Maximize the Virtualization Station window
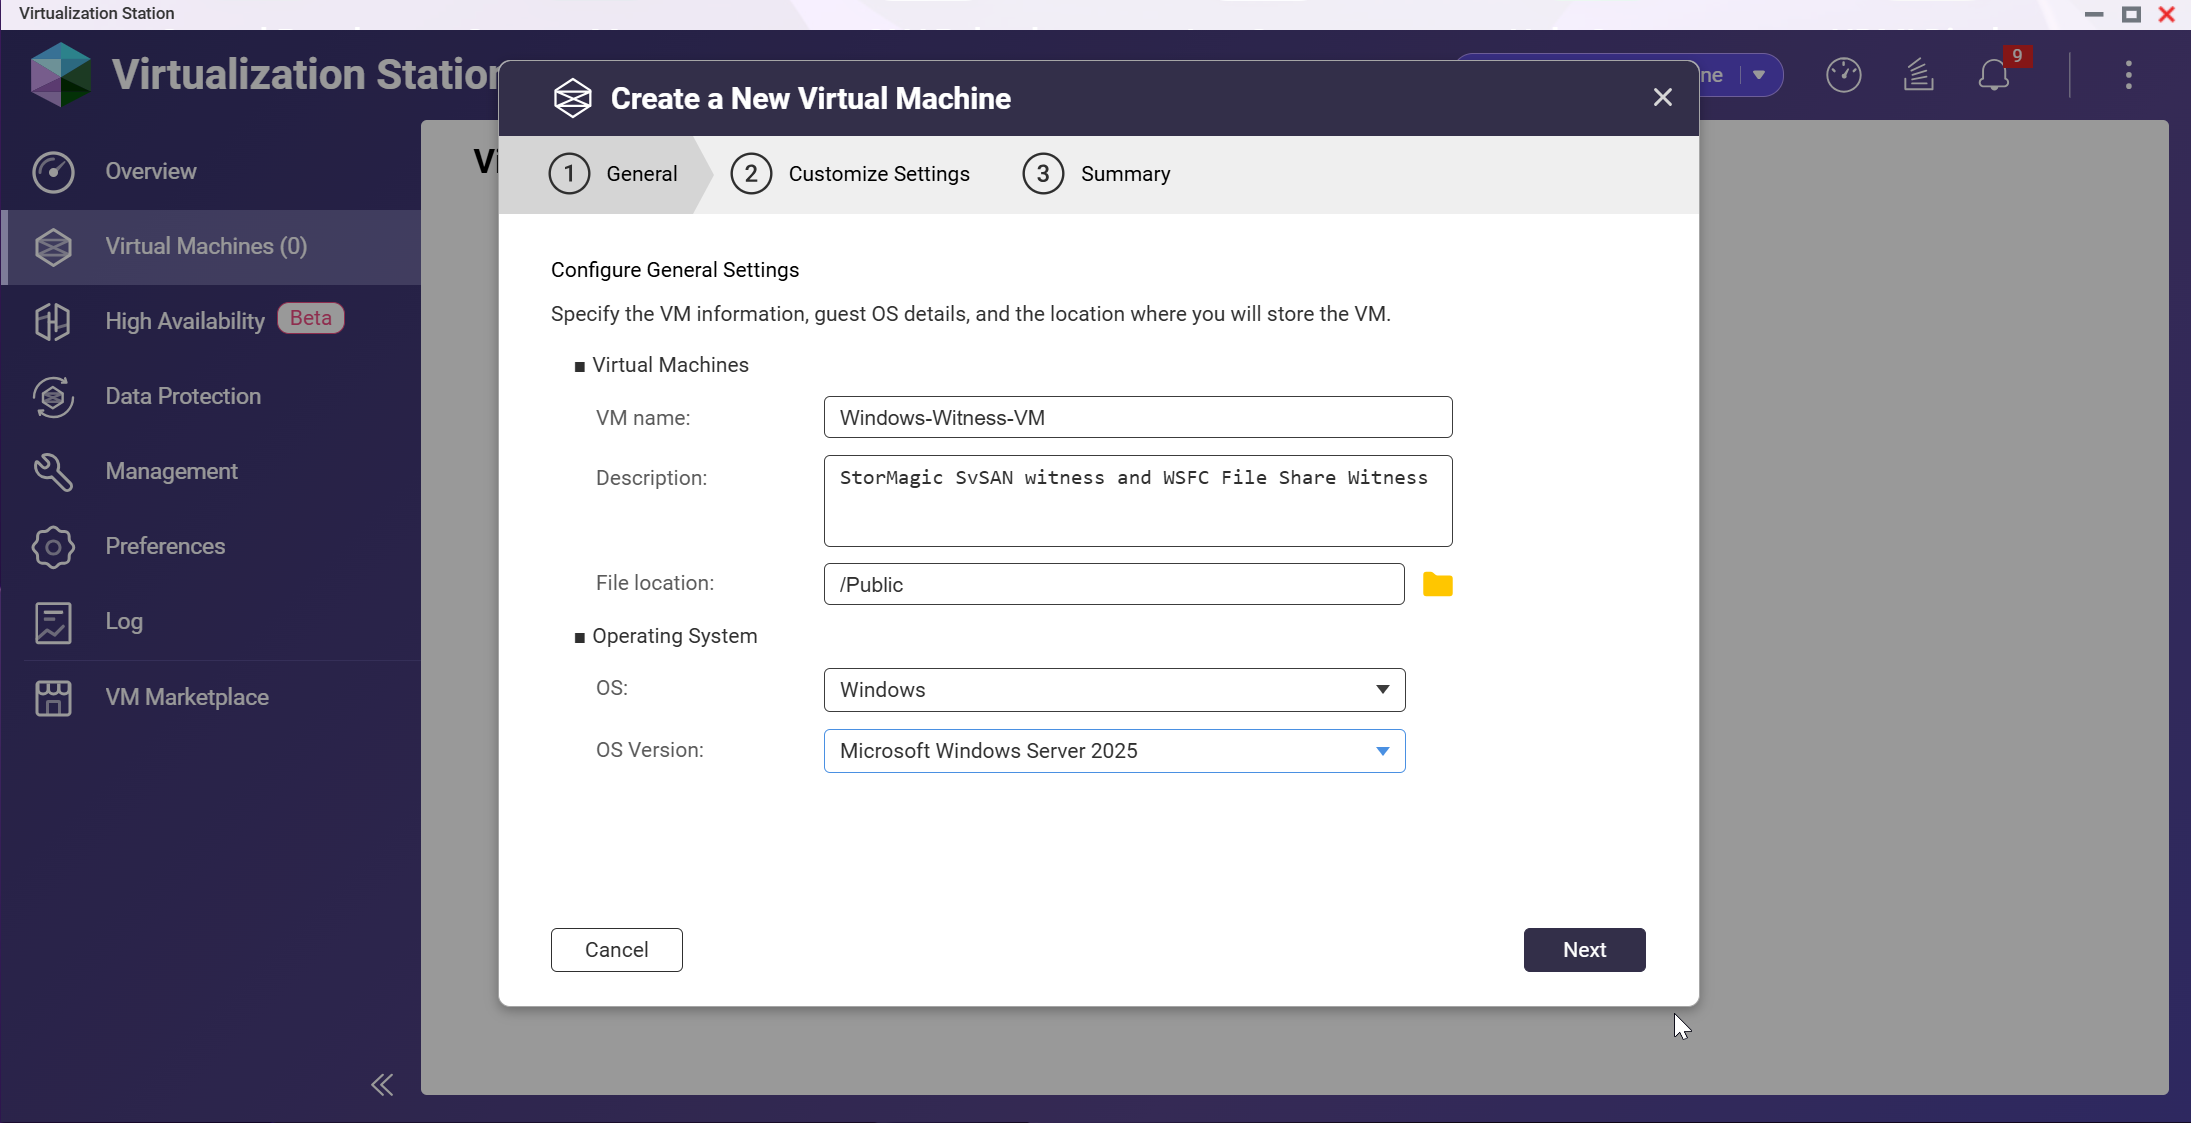Image resolution: width=2191 pixels, height=1123 pixels. click(x=2131, y=14)
